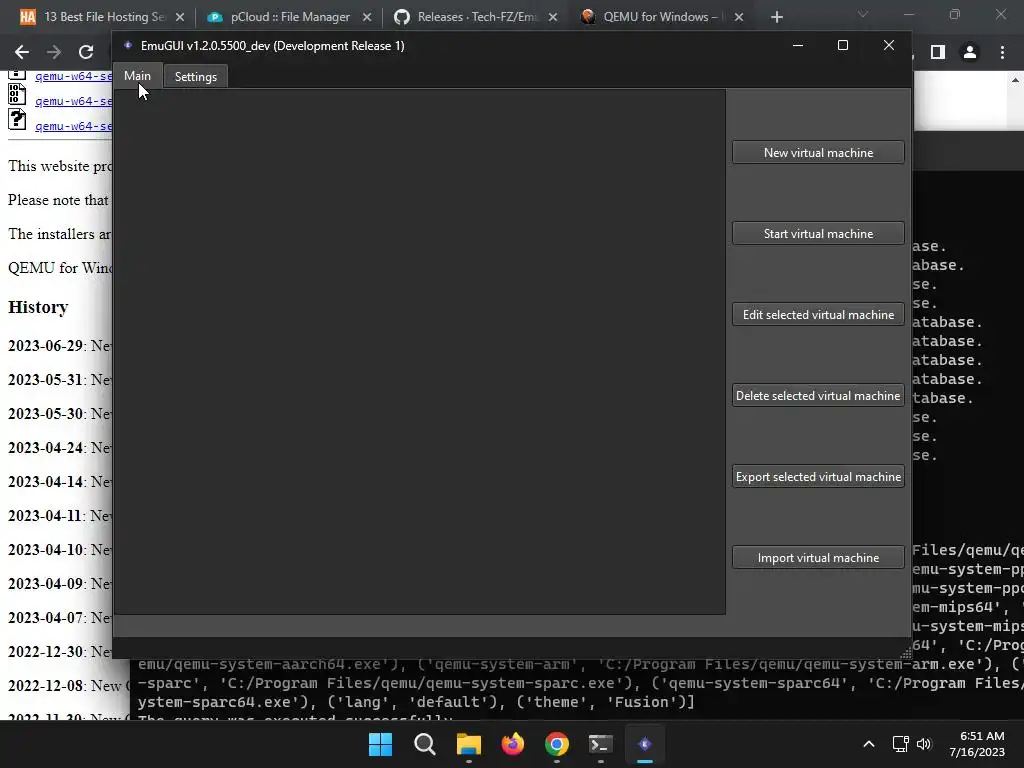This screenshot has height=768, width=1024.
Task: Open Chrome from the taskbar
Action: pyautogui.click(x=556, y=744)
